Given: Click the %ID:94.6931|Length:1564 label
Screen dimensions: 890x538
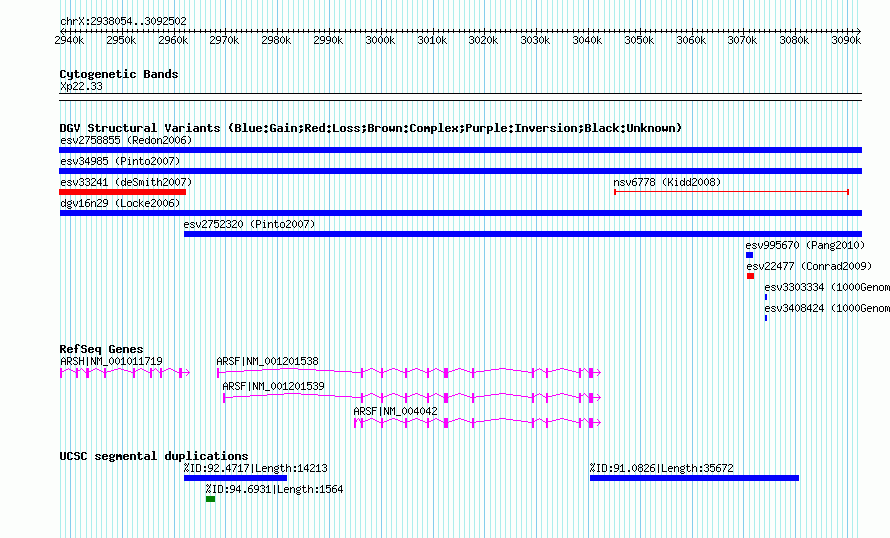Looking at the screenshot, I should [275, 489].
